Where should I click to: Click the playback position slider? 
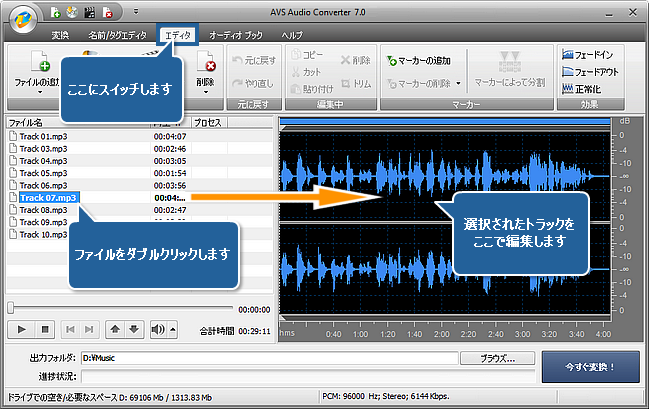(x=120, y=309)
